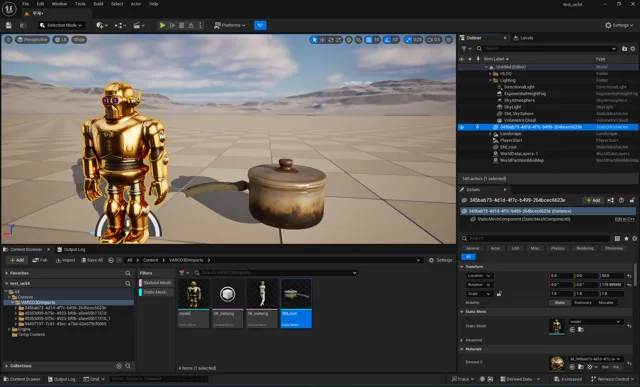Screen dimensions: 640x387
Task: Click the green Play button in toolbar
Action: click(162, 25)
